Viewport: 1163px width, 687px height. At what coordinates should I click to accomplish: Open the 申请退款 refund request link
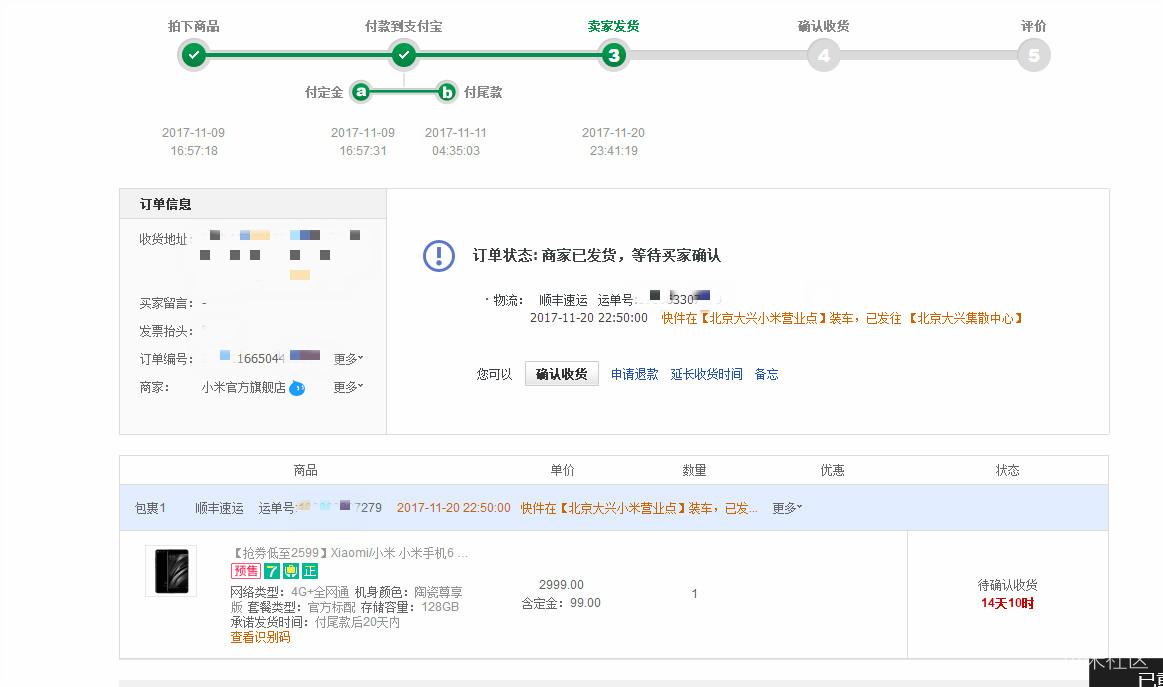(634, 373)
